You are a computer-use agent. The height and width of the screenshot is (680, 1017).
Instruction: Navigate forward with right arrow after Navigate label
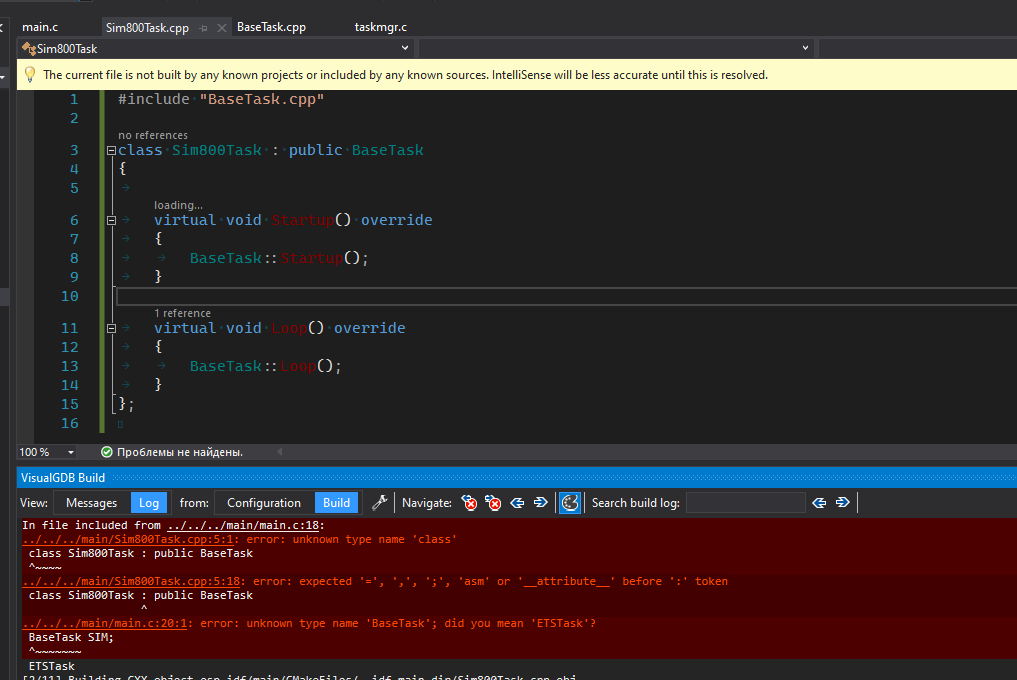point(541,503)
